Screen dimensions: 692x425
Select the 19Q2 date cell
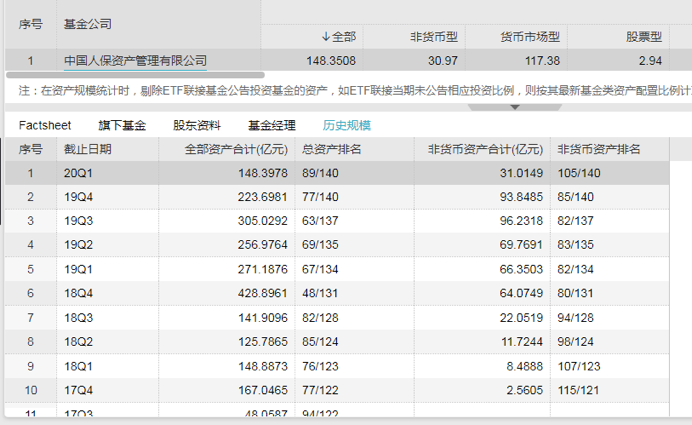(x=78, y=244)
